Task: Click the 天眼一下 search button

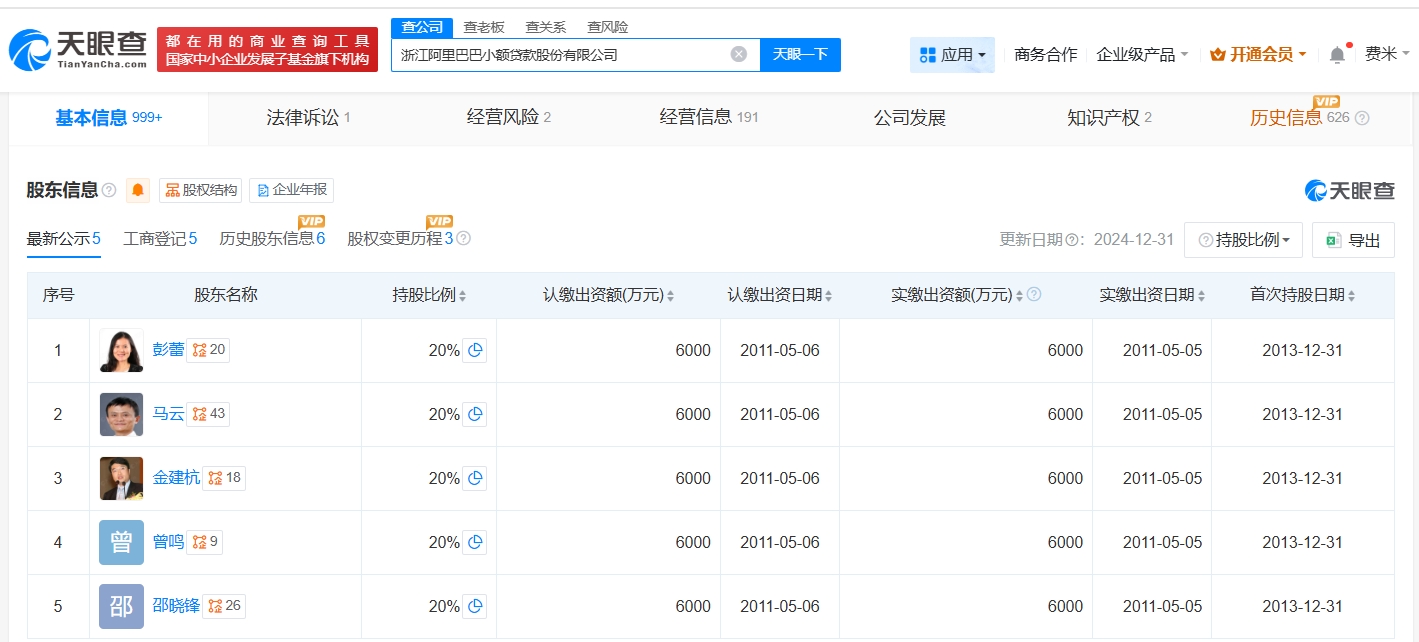Action: (800, 54)
